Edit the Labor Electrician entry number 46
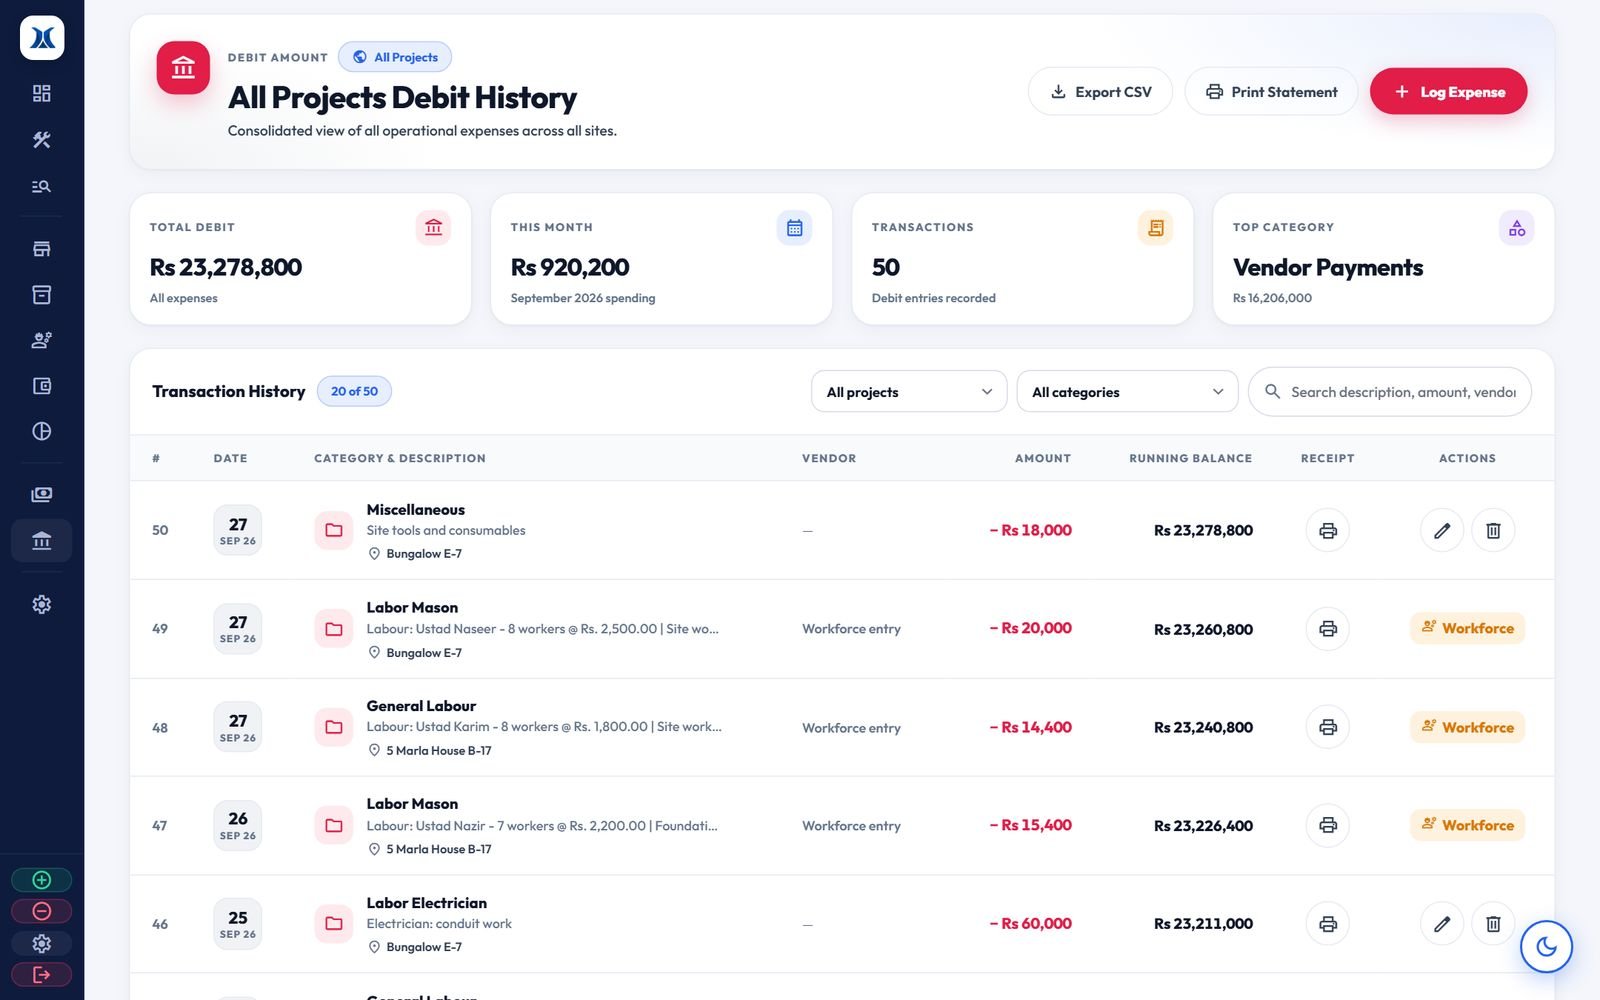The height and width of the screenshot is (1000, 1600). [1442, 924]
